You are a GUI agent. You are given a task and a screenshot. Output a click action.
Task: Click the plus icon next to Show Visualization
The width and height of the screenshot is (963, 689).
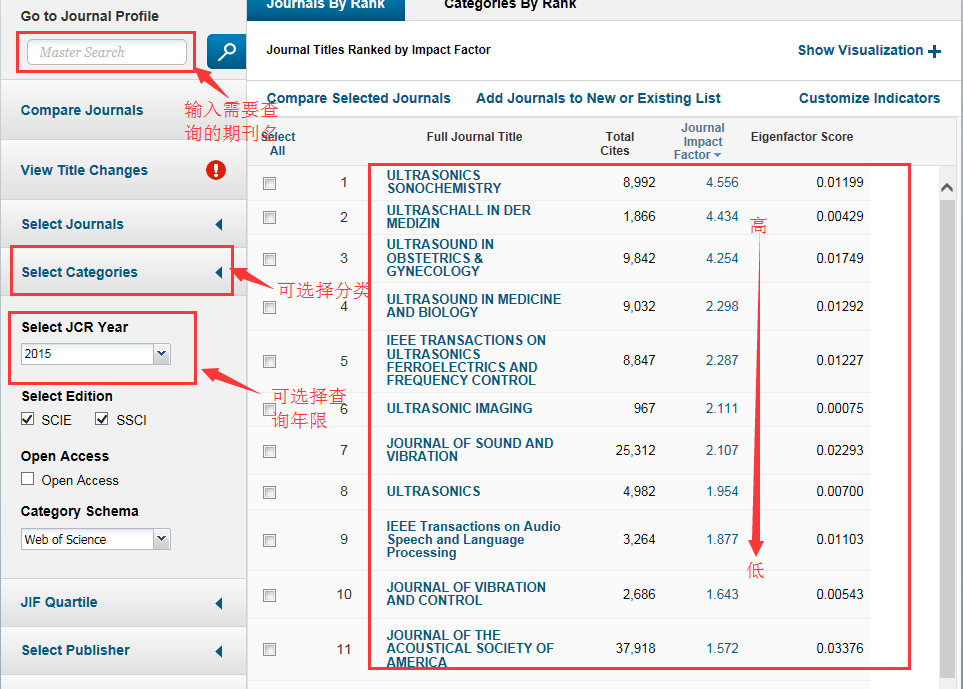tap(934, 51)
